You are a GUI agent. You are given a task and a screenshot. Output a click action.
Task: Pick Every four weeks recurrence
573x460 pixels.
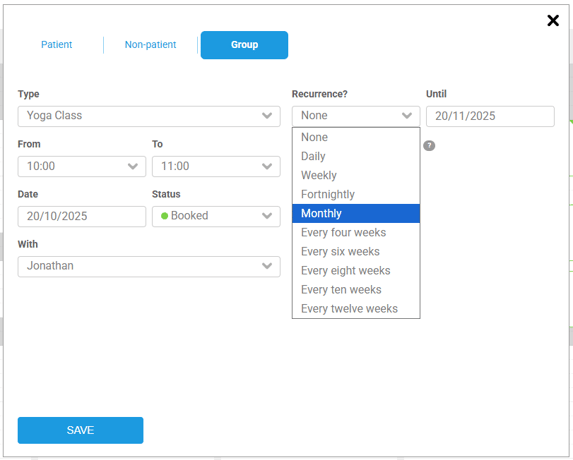[356, 232]
